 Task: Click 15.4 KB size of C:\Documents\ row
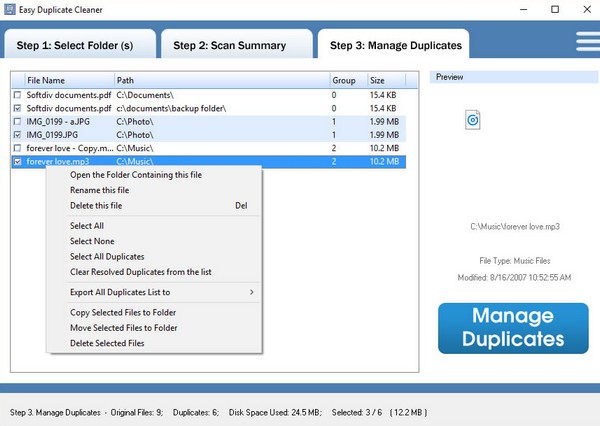coord(383,95)
